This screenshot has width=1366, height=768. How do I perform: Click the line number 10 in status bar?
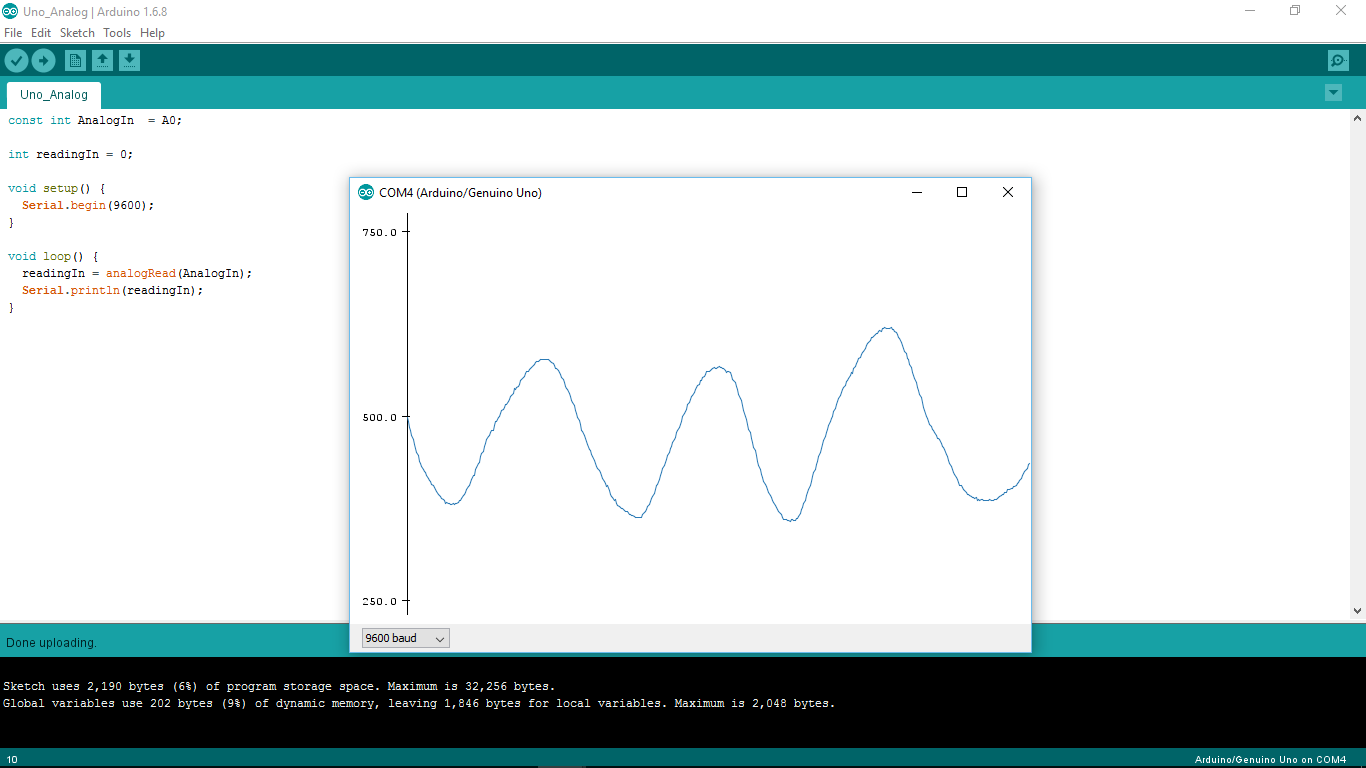click(12, 760)
